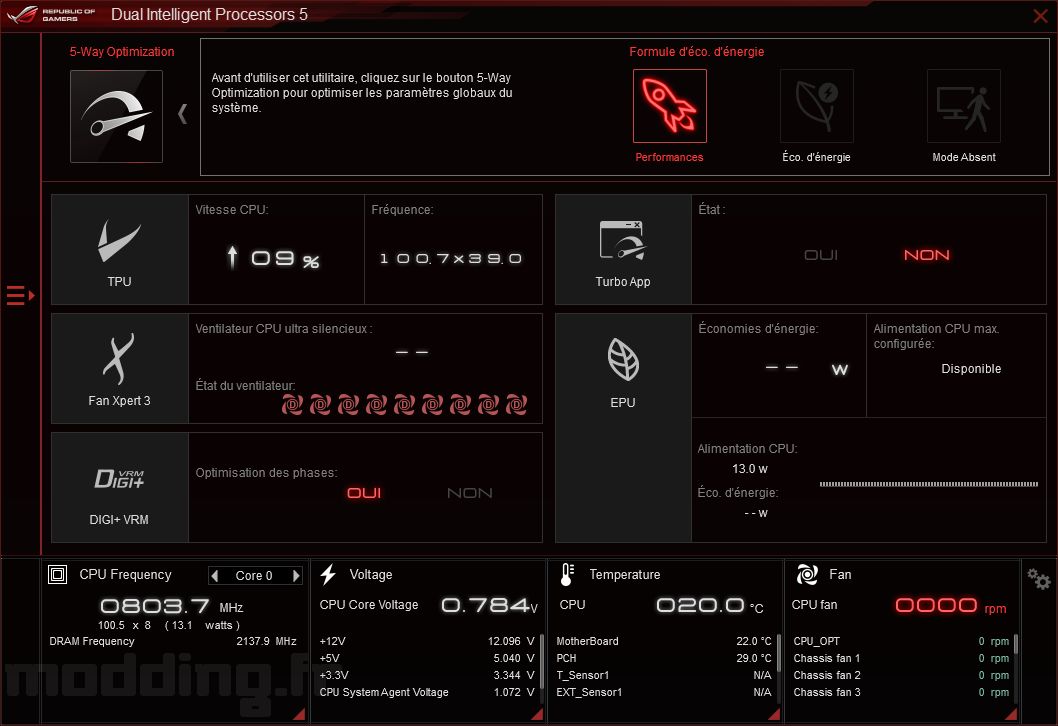This screenshot has height=726, width=1058.
Task: Expand the Voltage panel corner triangle
Action: pyautogui.click(x=537, y=714)
